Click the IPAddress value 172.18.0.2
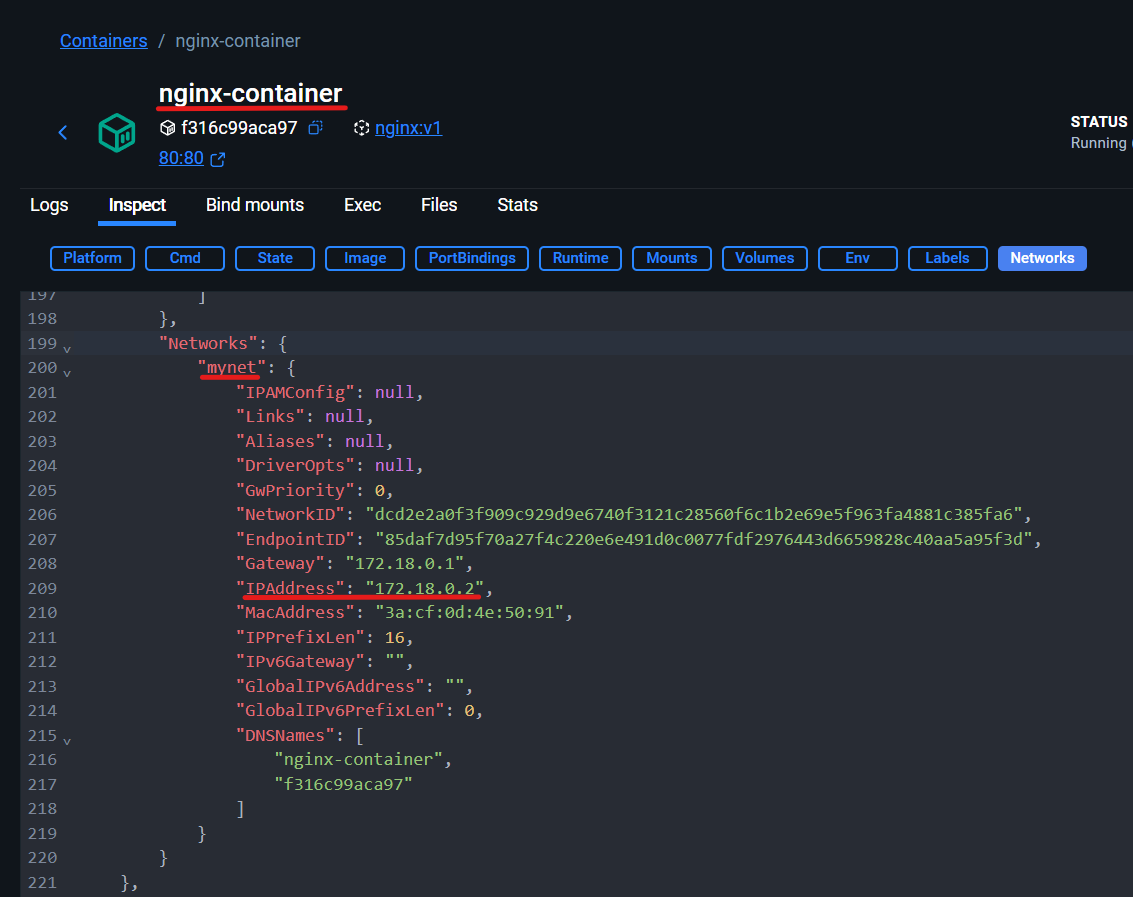Image resolution: width=1133 pixels, height=897 pixels. 425,588
